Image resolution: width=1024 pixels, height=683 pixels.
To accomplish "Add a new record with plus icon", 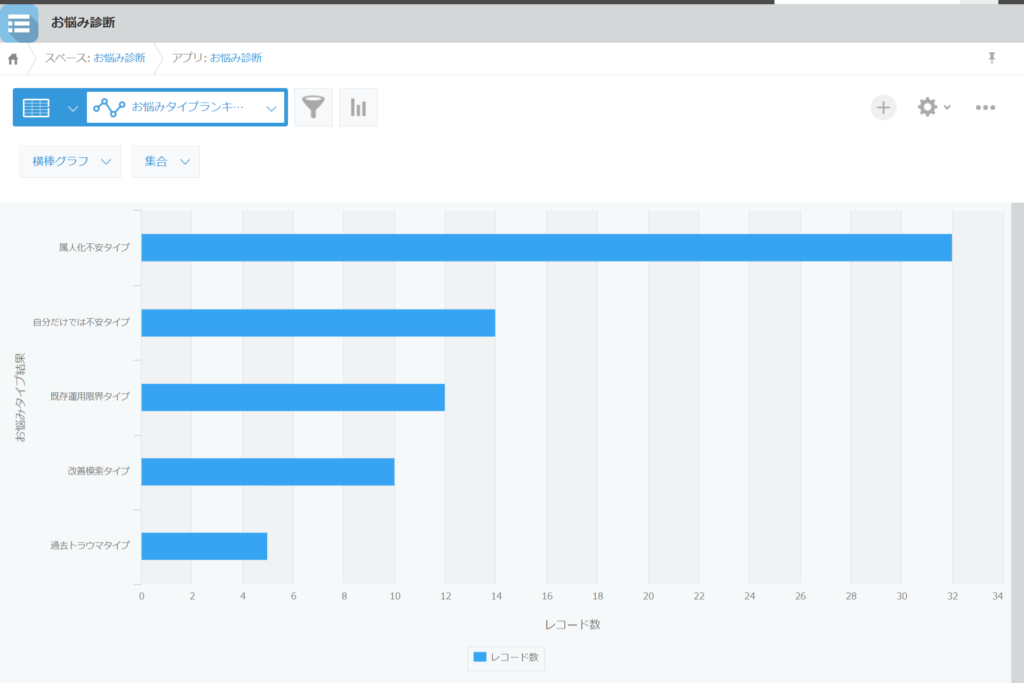I will click(x=883, y=107).
